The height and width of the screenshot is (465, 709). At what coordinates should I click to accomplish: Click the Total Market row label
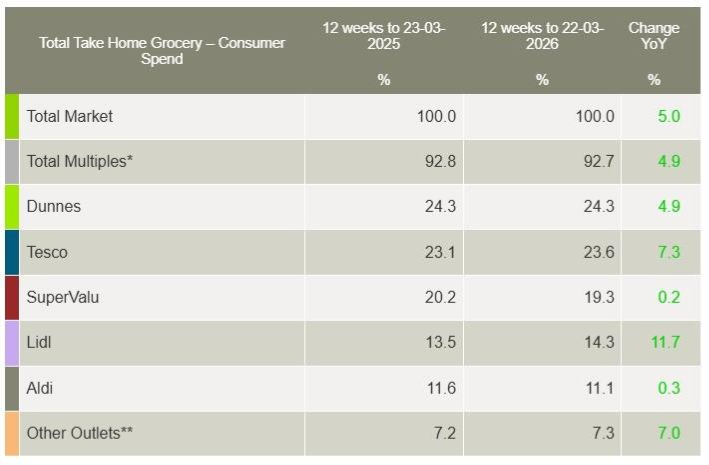[70, 116]
